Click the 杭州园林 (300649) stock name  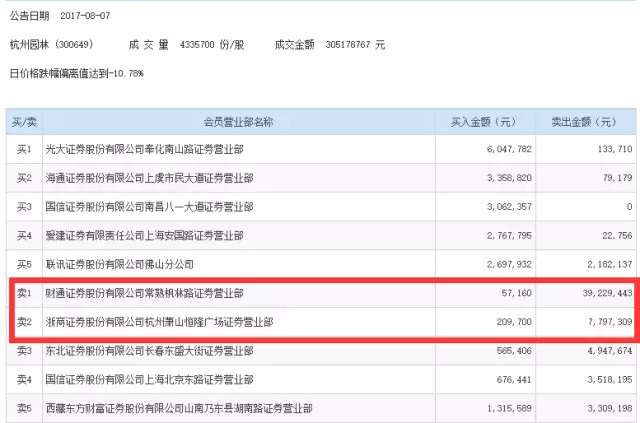[x=54, y=45]
